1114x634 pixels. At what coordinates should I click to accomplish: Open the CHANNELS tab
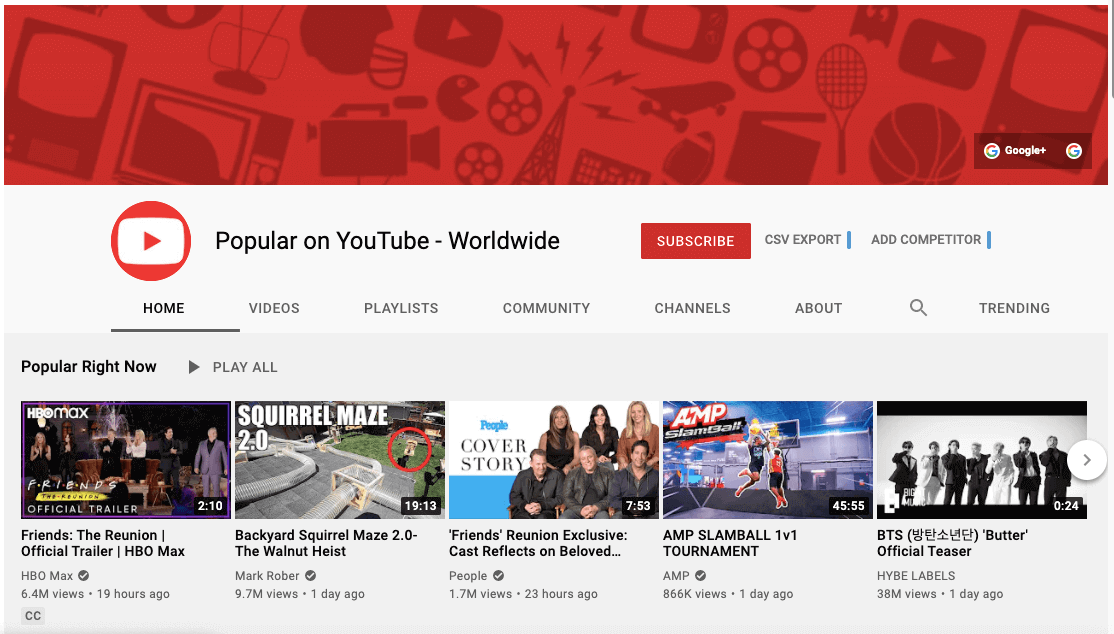(692, 308)
